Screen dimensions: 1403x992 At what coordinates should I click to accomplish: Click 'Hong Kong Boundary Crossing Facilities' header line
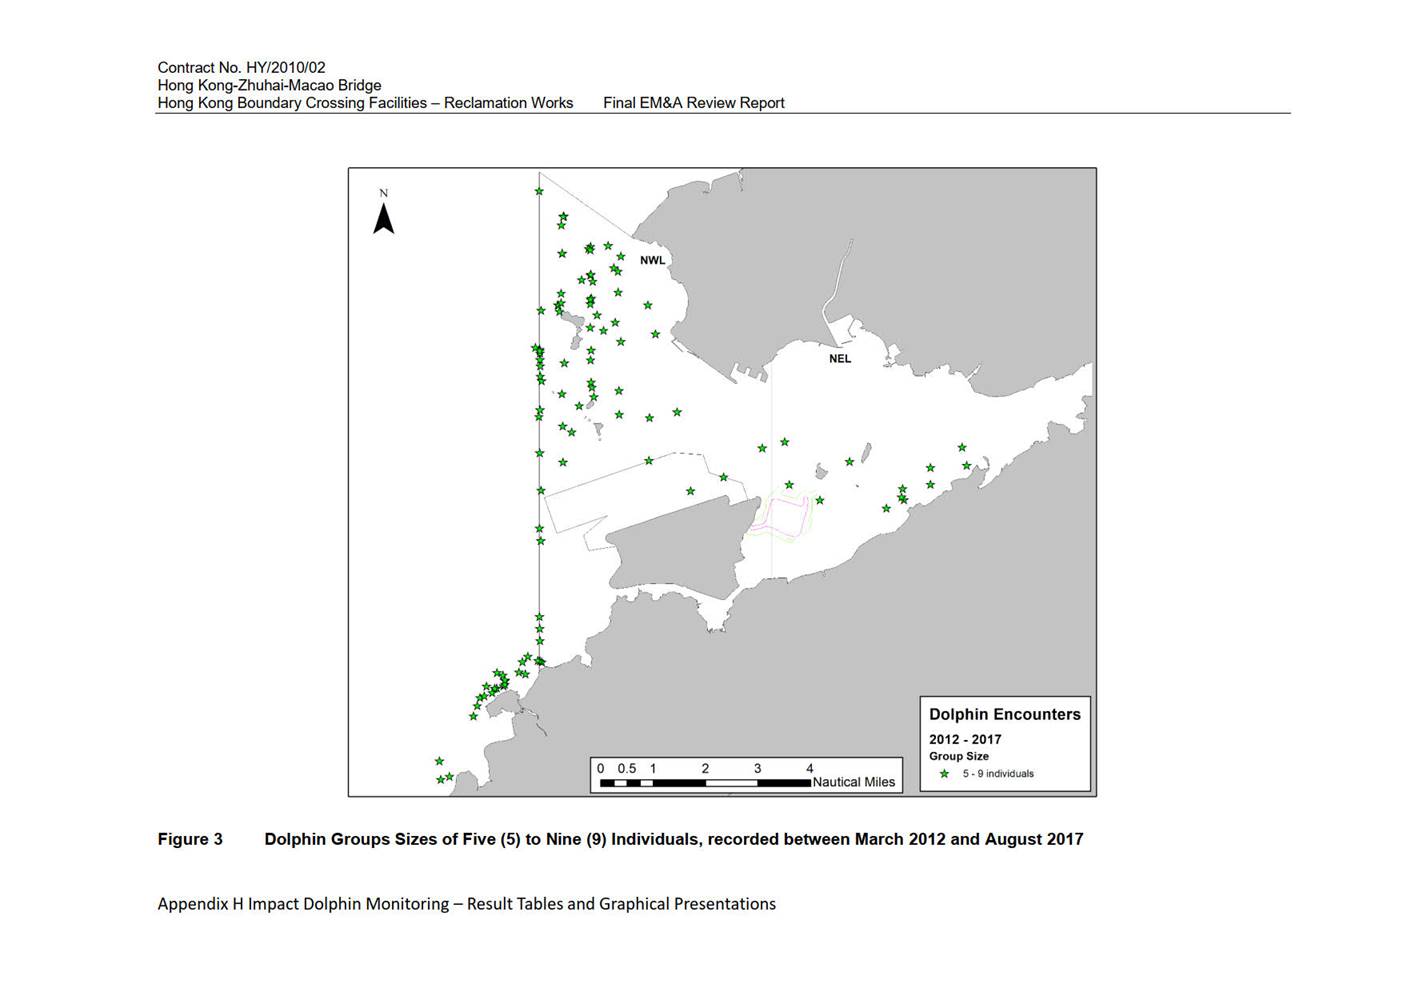pos(365,102)
